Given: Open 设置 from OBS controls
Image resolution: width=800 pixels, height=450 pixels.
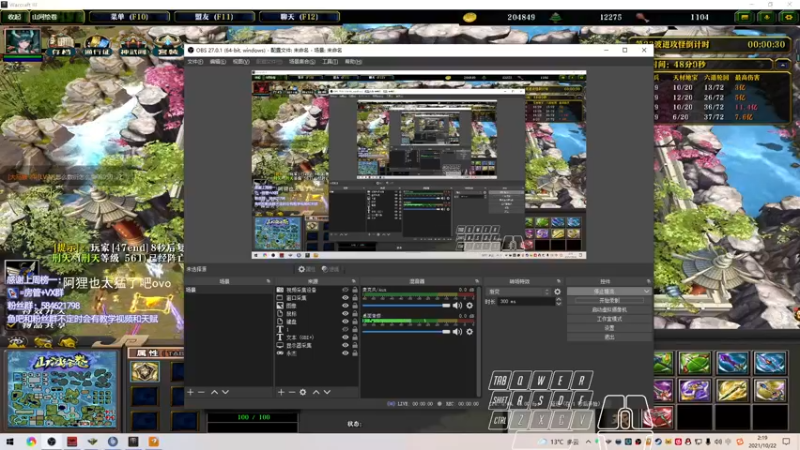Looking at the screenshot, I should (609, 328).
